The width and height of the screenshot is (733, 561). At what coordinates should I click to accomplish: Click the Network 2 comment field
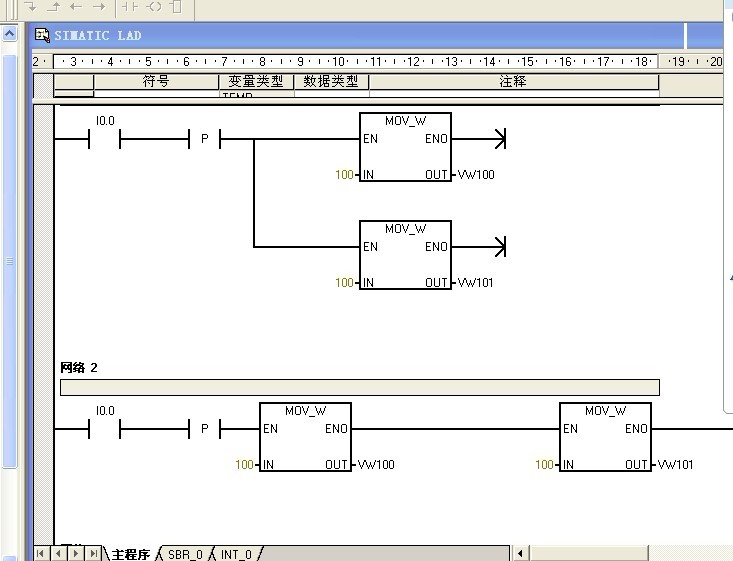point(359,387)
